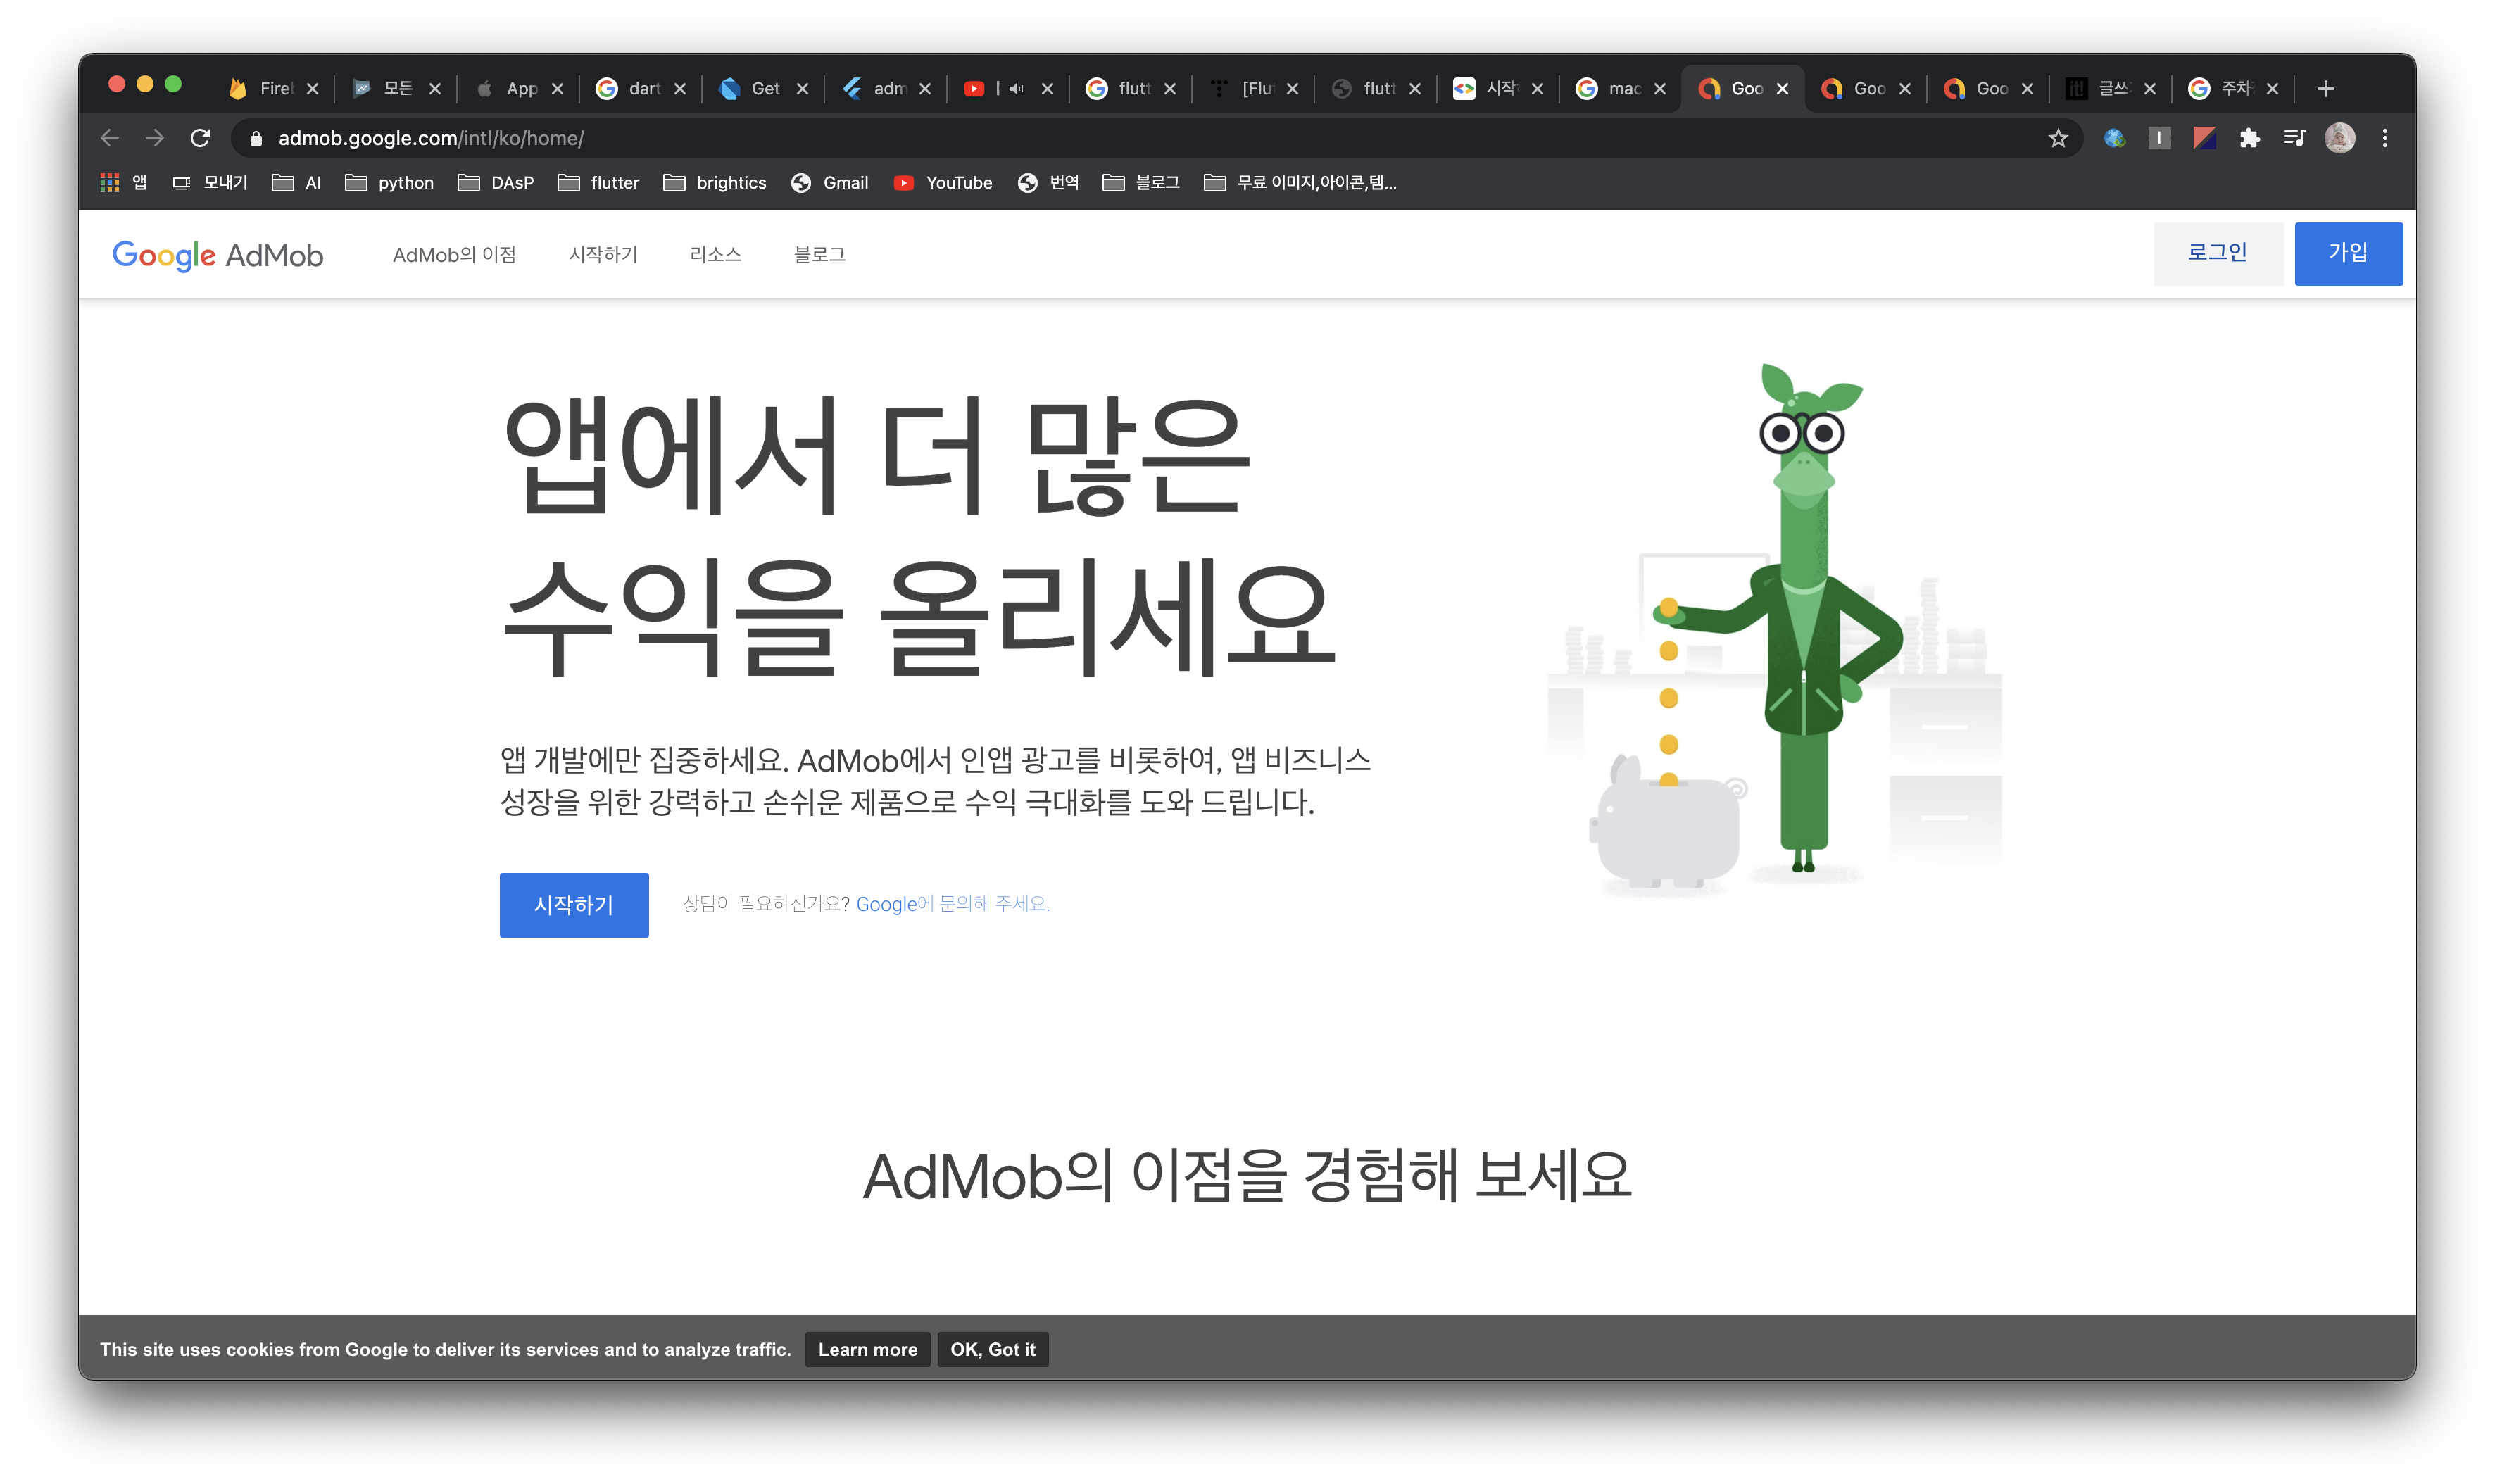Switch to the Firebase tab
The width and height of the screenshot is (2495, 1484).
coord(262,89)
